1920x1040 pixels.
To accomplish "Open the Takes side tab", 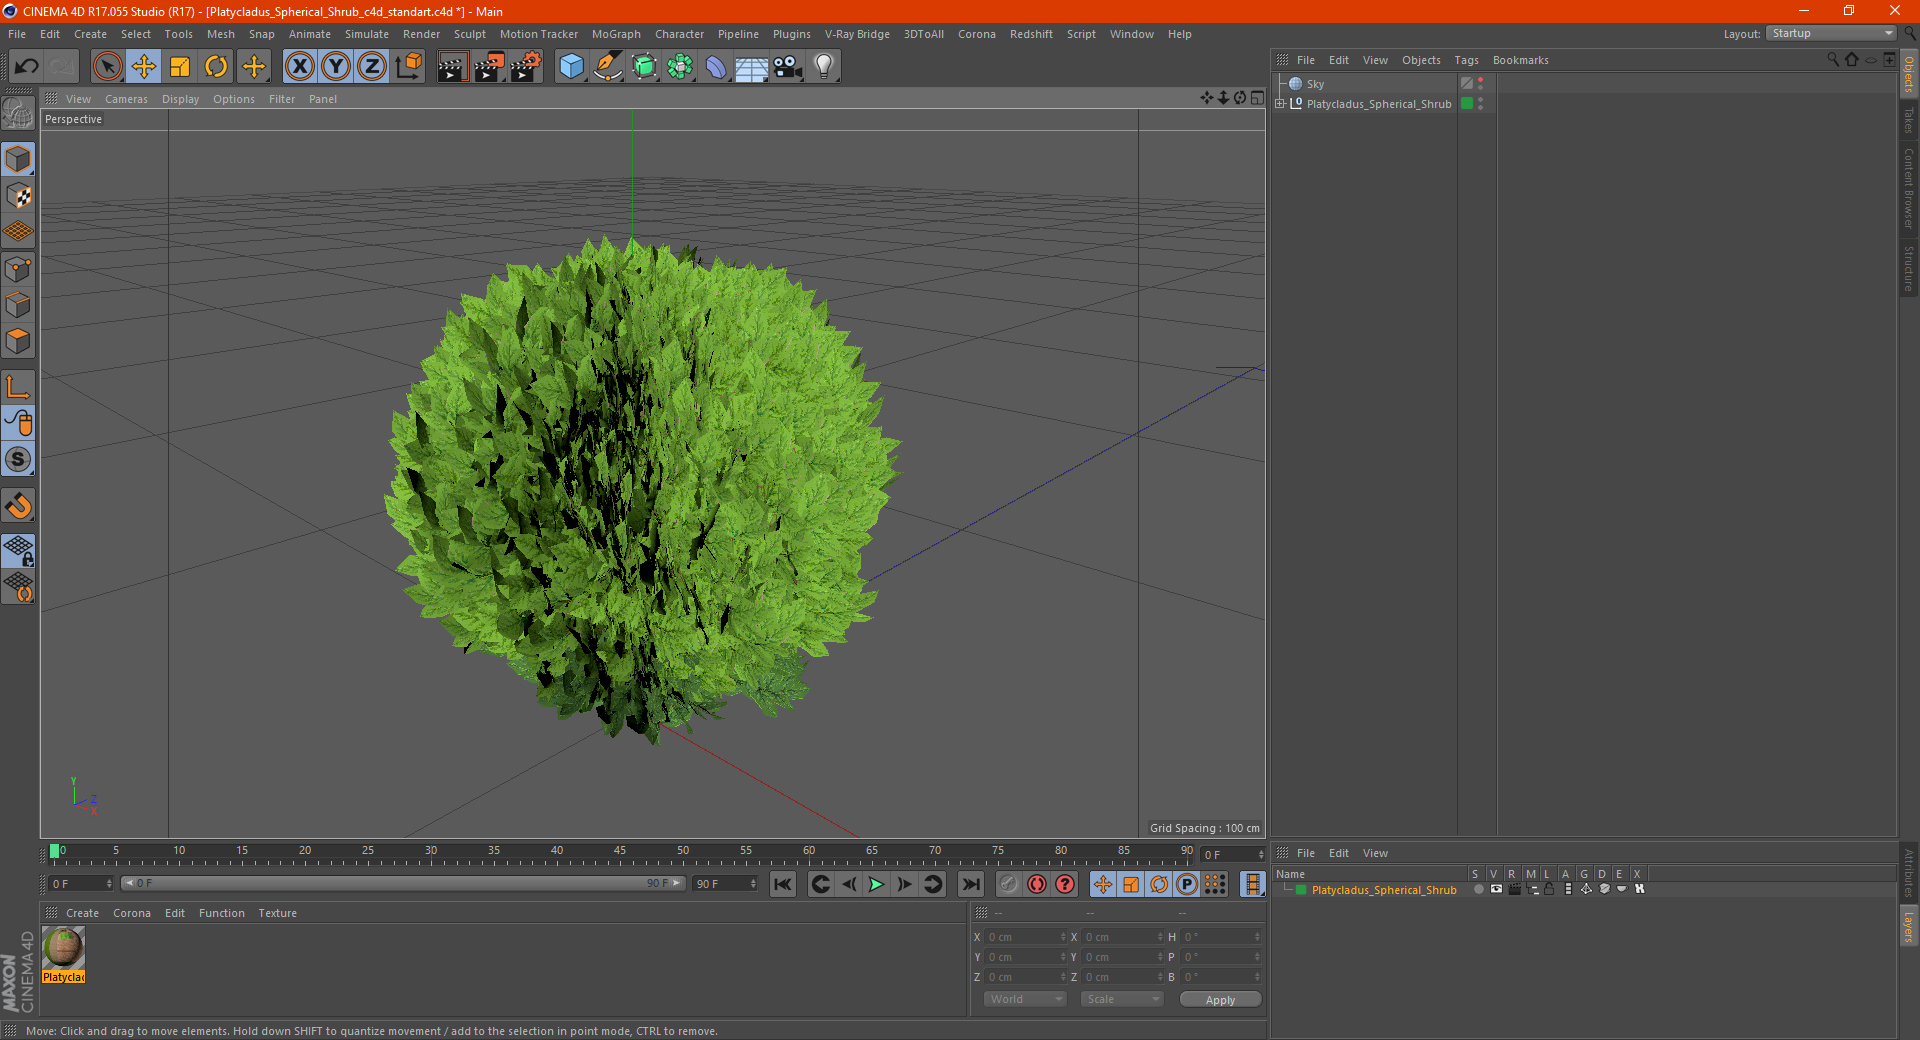I will click(1909, 120).
